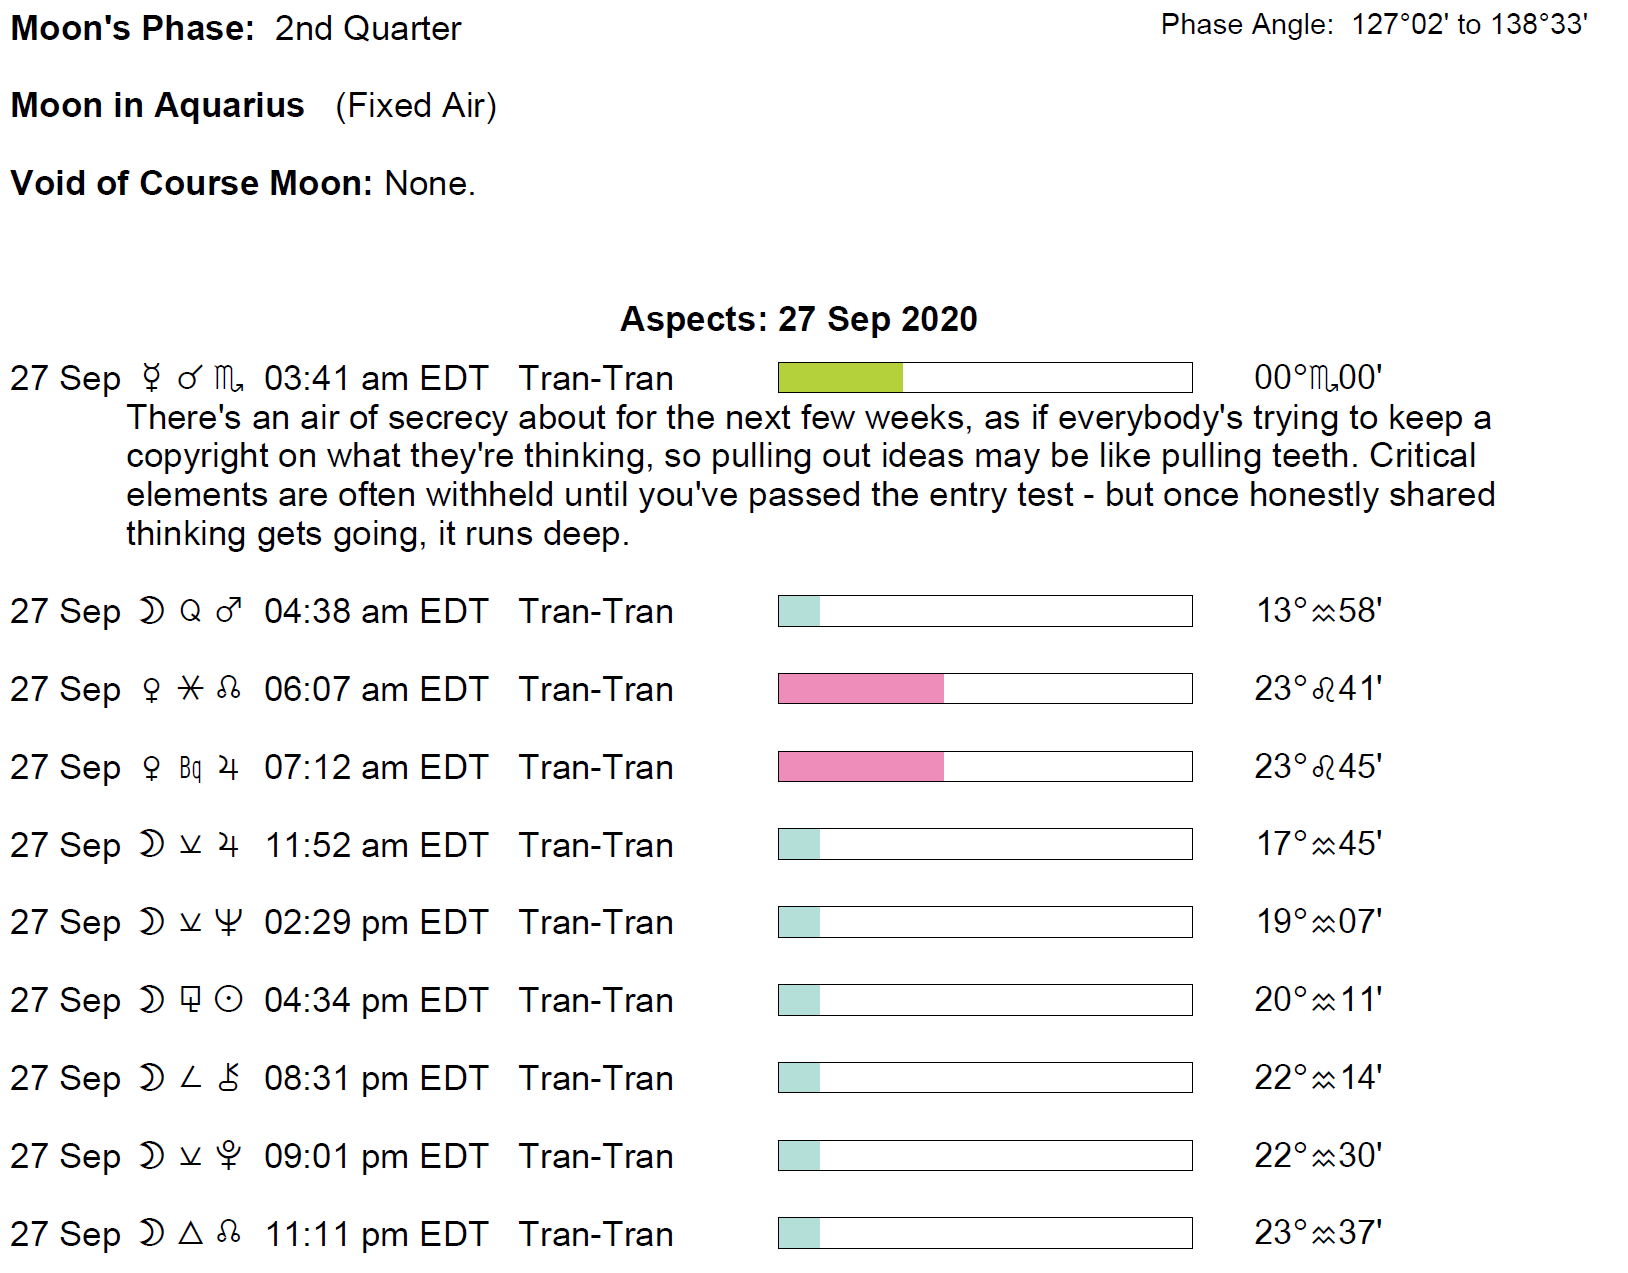Image resolution: width=1628 pixels, height=1273 pixels.
Task: Click the Phase Angle value at the top right
Action: tap(1468, 25)
